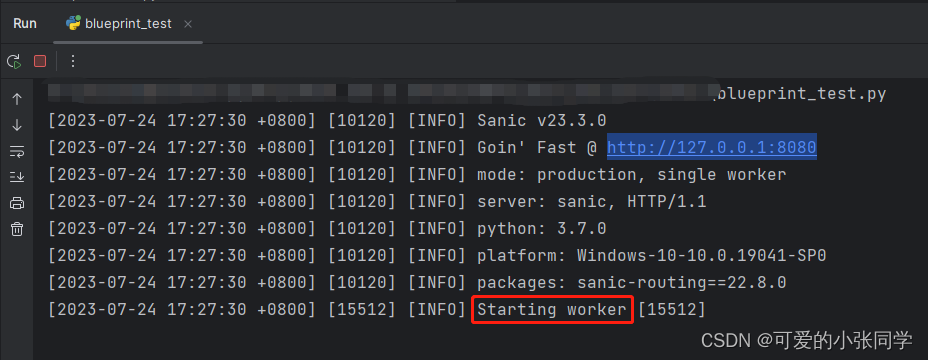928x360 pixels.
Task: Click the mode: production, single worker line
Action: click(x=417, y=175)
